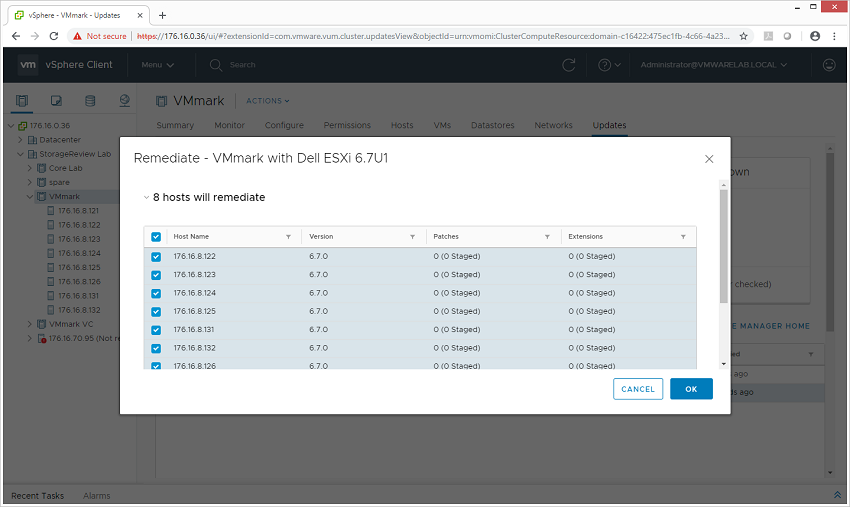Select the errored host 176.16.70.95 icon
The width and height of the screenshot is (850, 507).
(42, 338)
